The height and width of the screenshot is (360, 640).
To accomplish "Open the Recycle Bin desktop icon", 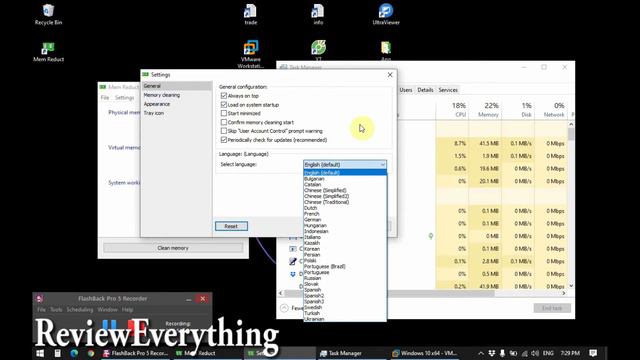I will click(48, 14).
